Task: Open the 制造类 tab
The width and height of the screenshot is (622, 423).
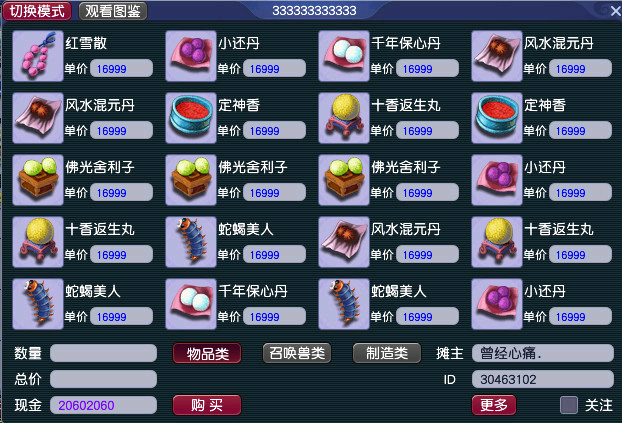Action: 387,353
